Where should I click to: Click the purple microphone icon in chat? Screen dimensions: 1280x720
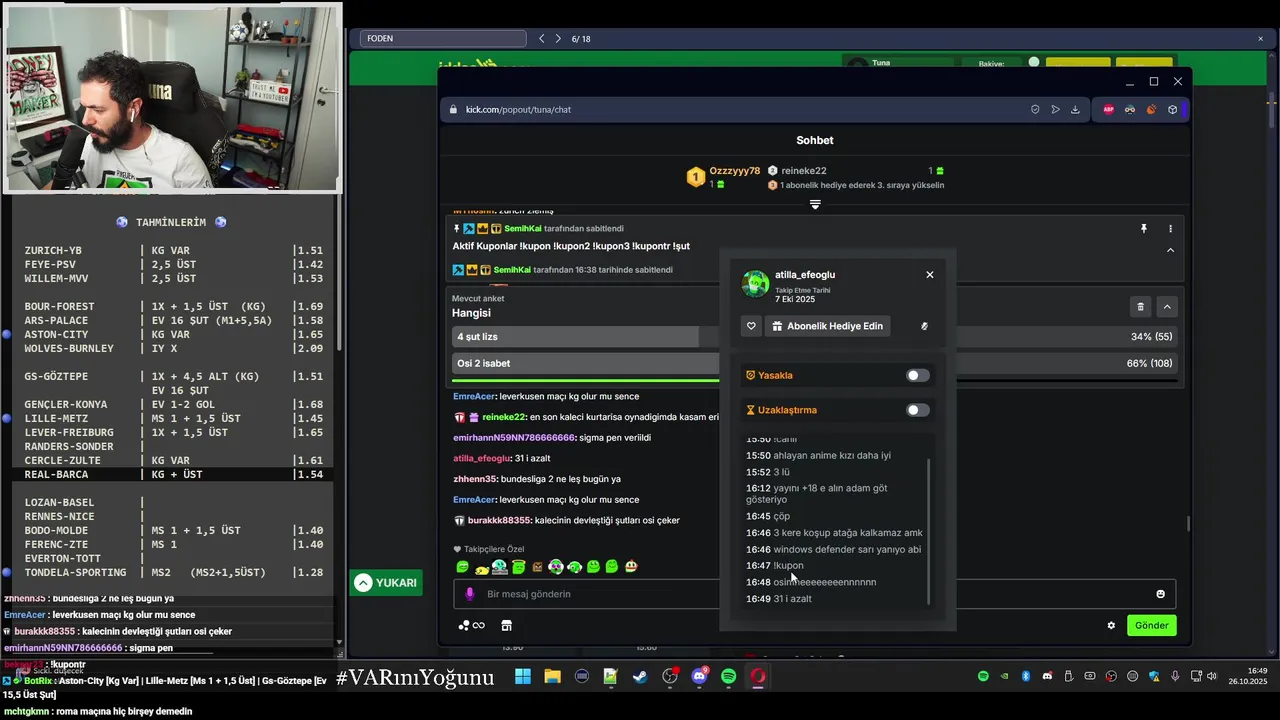coord(470,594)
